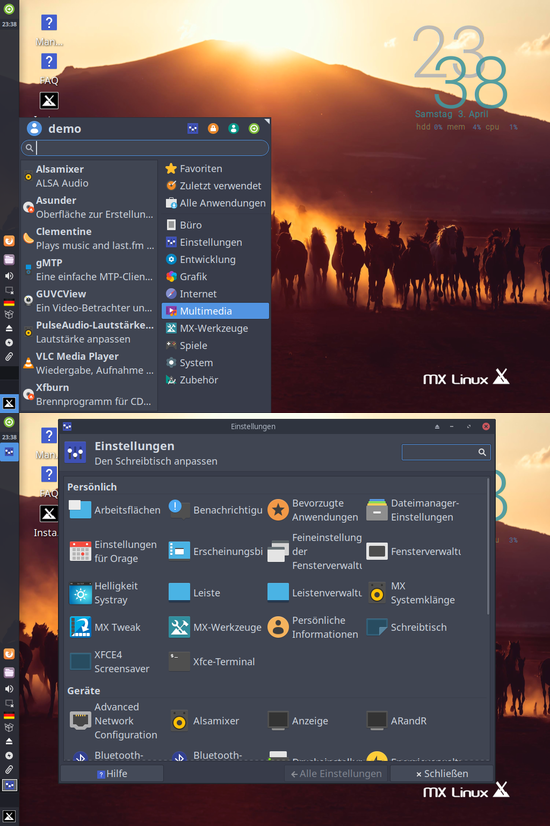Open Schreibtisch settings
Screen dimensions: 550x826
pyautogui.click(x=407, y=627)
